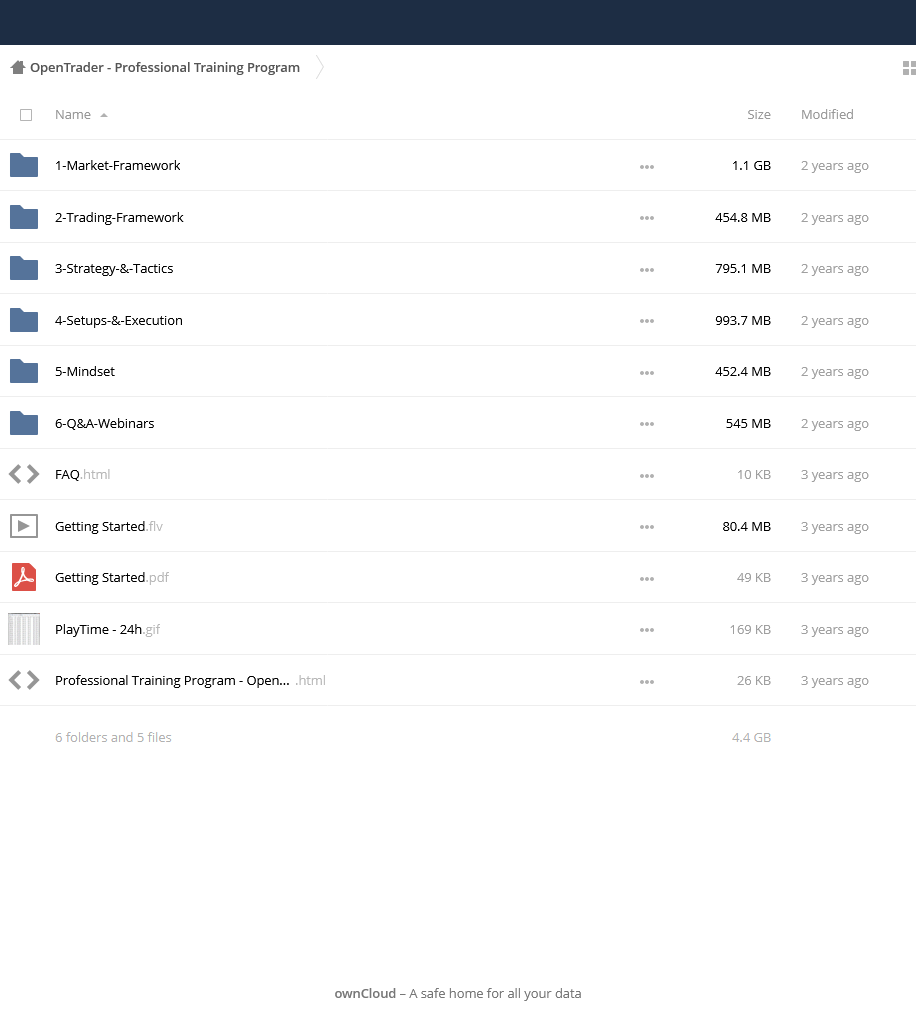
Task: Open the 2-Trading-Framework folder
Action: [x=119, y=217]
